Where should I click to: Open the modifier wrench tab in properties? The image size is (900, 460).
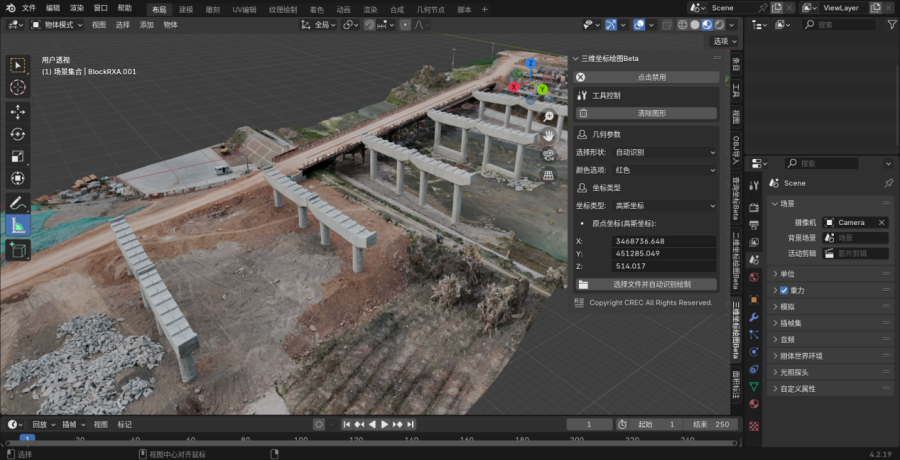point(754,317)
